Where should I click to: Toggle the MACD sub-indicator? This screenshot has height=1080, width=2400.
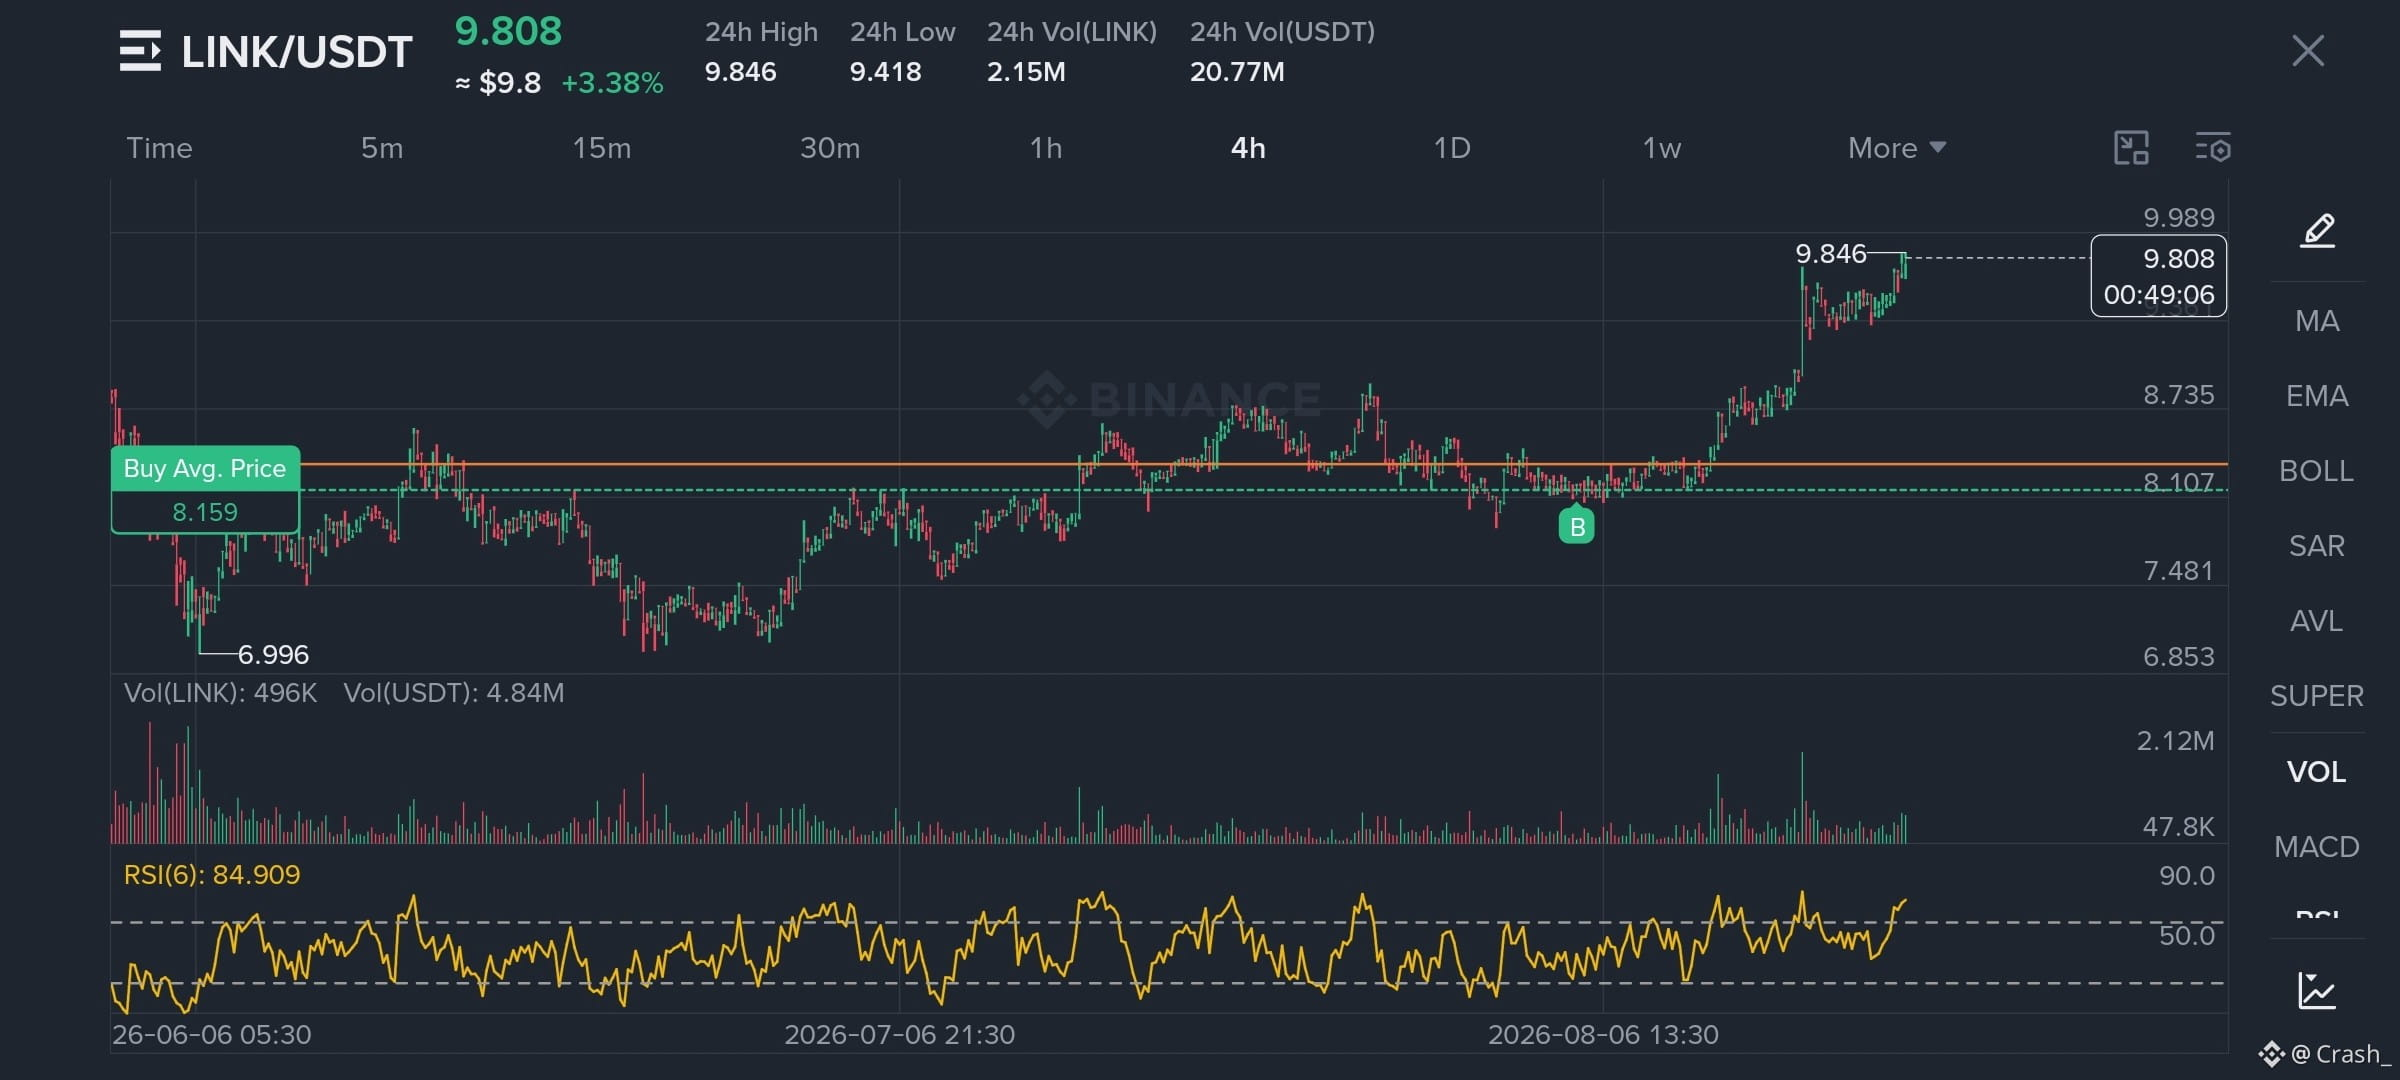[2317, 847]
